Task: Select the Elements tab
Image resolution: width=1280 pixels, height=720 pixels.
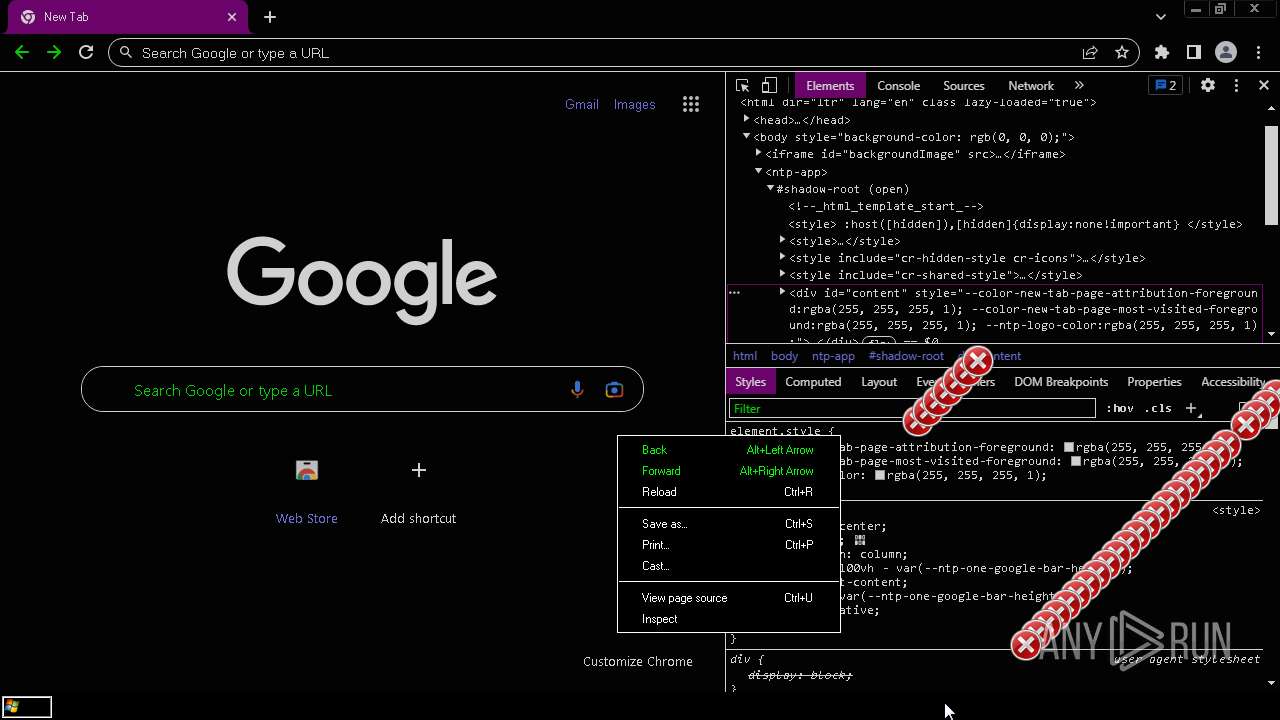Action: (x=830, y=86)
